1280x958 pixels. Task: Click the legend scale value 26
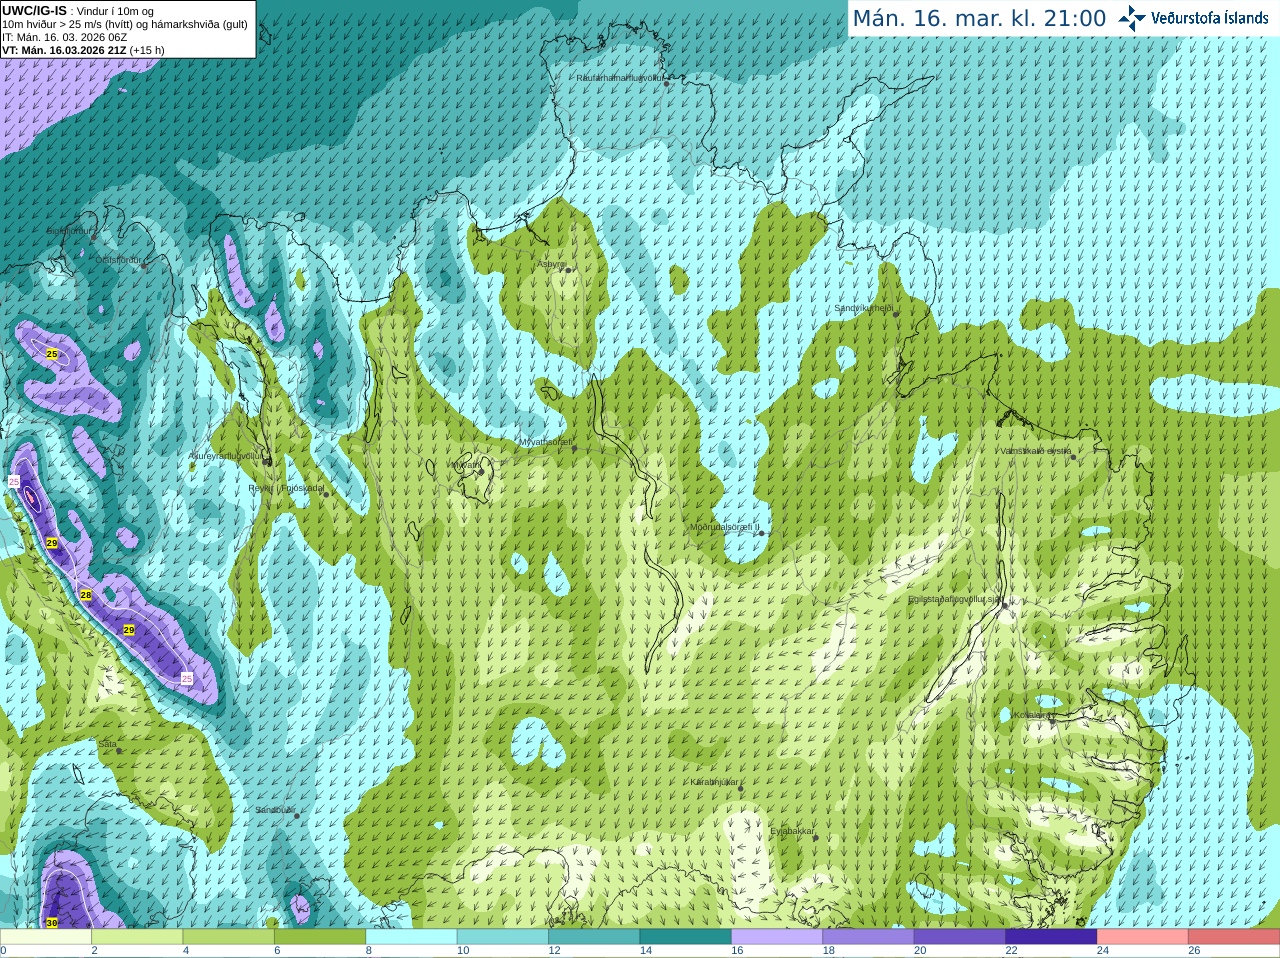[1194, 951]
